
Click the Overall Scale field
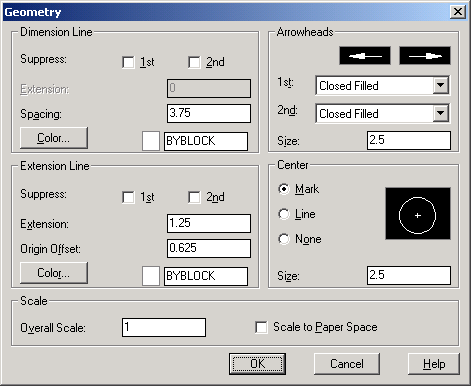[x=164, y=327]
